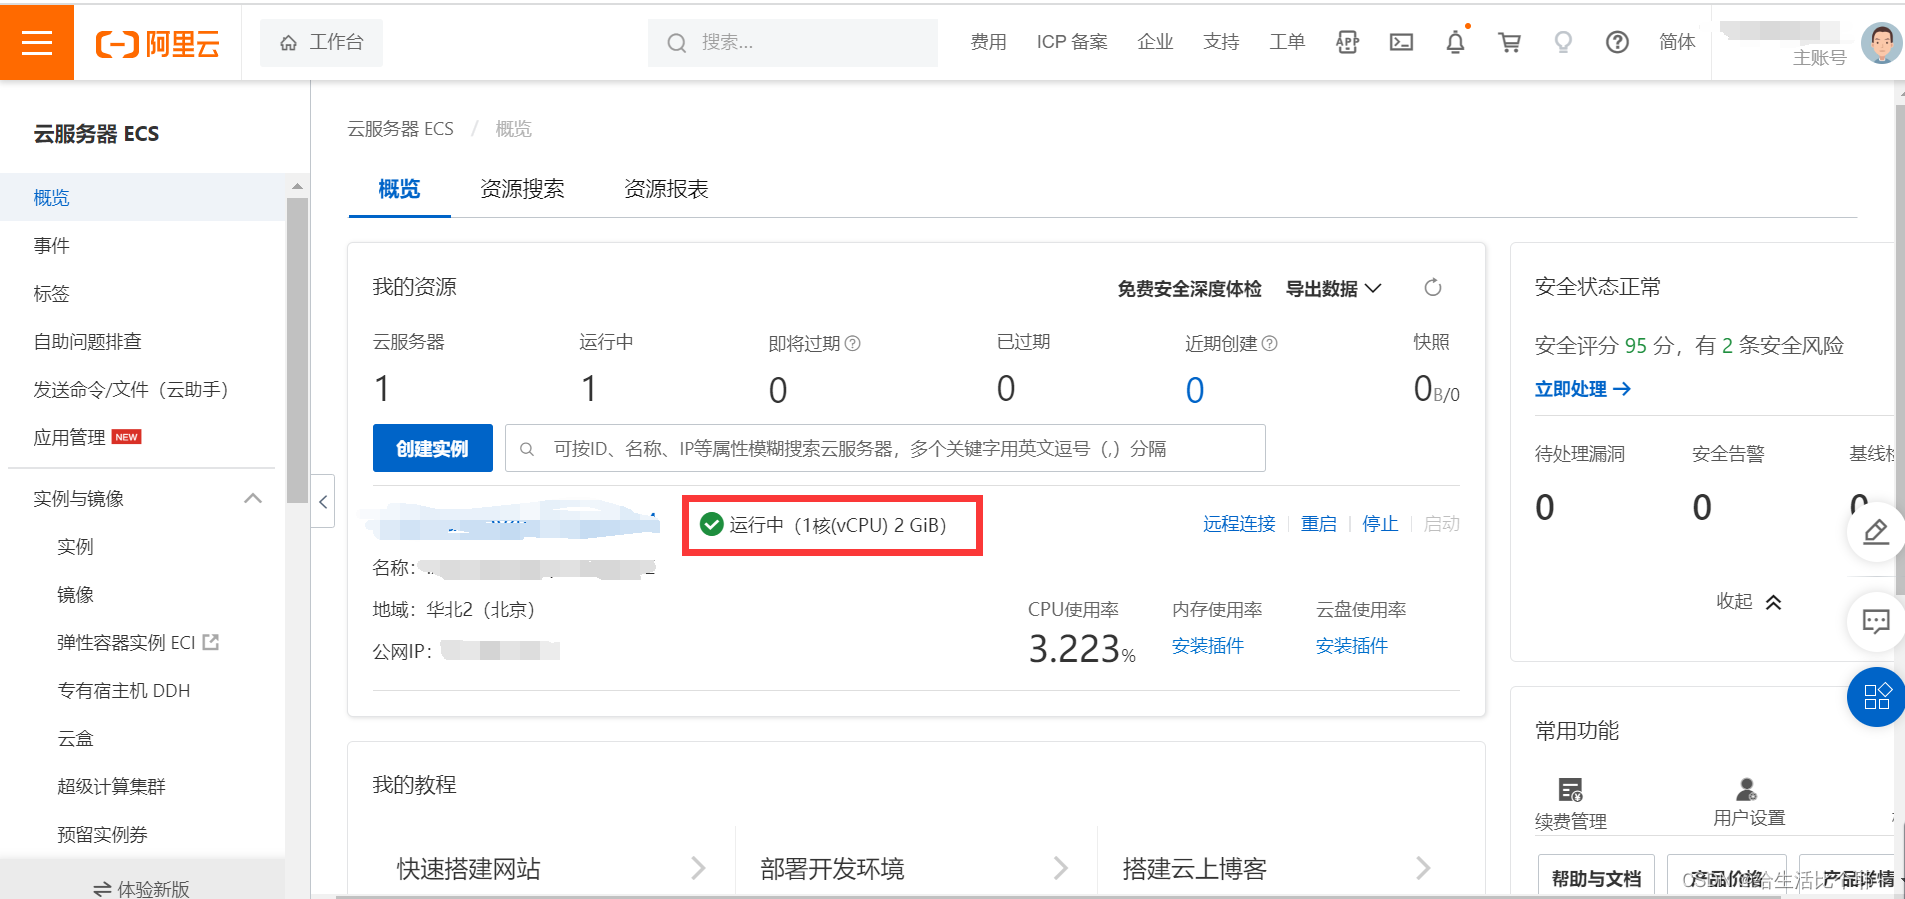Open the 工作台 workbench button
Screen dimensions: 1905x899
click(321, 42)
